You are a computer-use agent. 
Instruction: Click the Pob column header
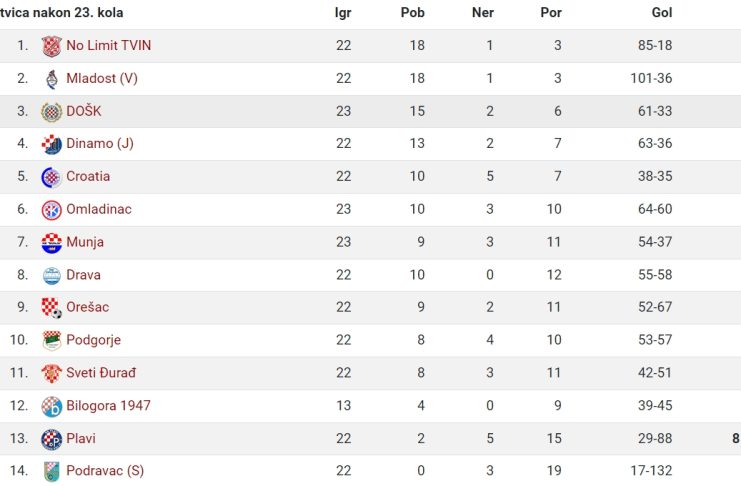tap(413, 12)
